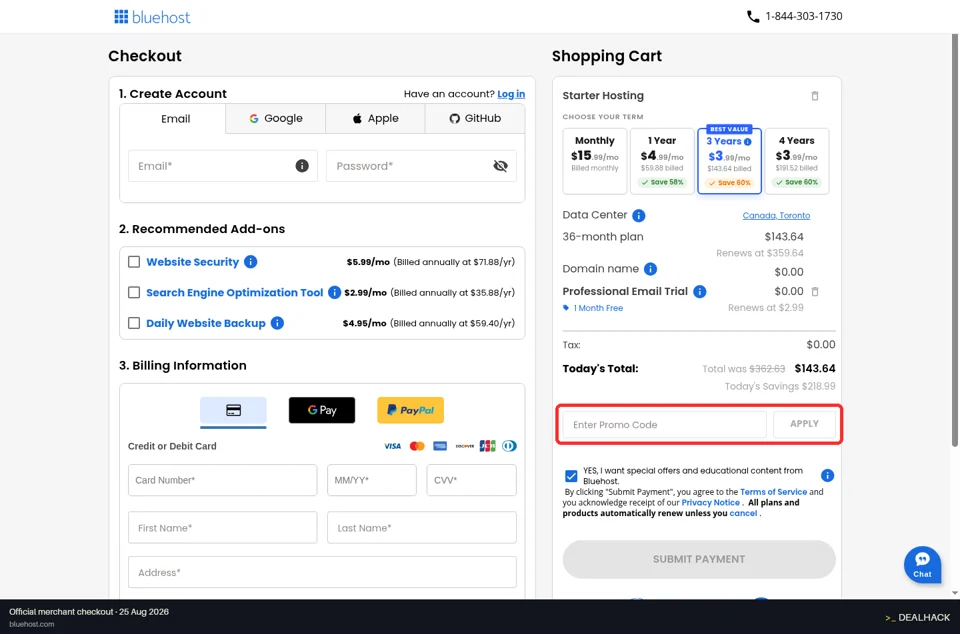The image size is (960, 634).
Task: Click the JCB card logo
Action: point(487,446)
